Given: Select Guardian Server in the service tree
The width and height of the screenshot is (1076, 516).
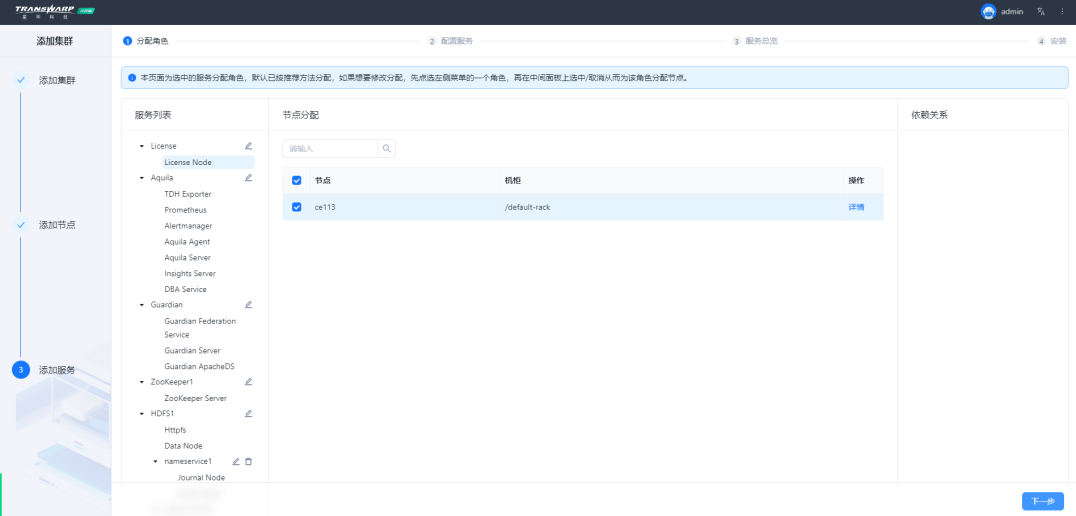Looking at the screenshot, I should (192, 351).
